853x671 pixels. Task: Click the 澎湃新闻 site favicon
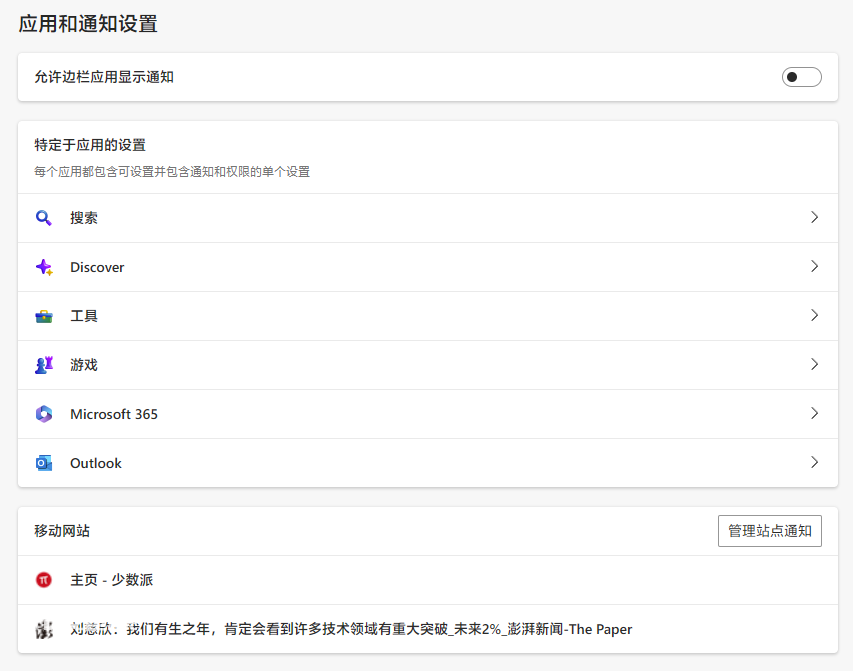click(44, 629)
